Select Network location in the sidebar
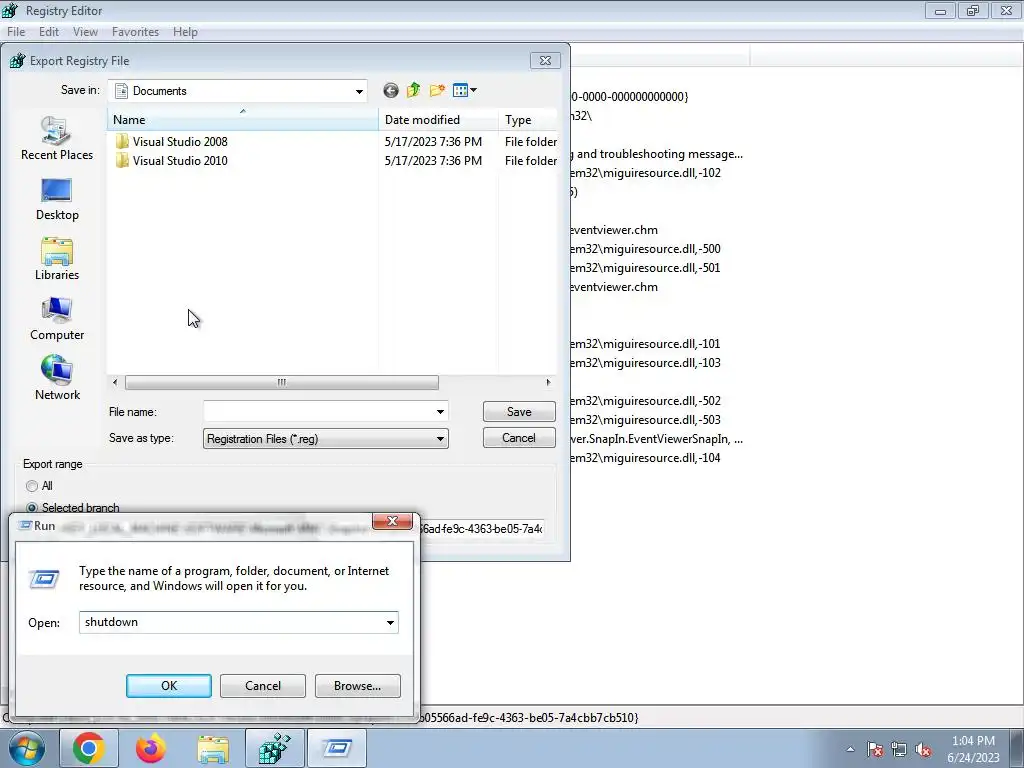 [57, 379]
